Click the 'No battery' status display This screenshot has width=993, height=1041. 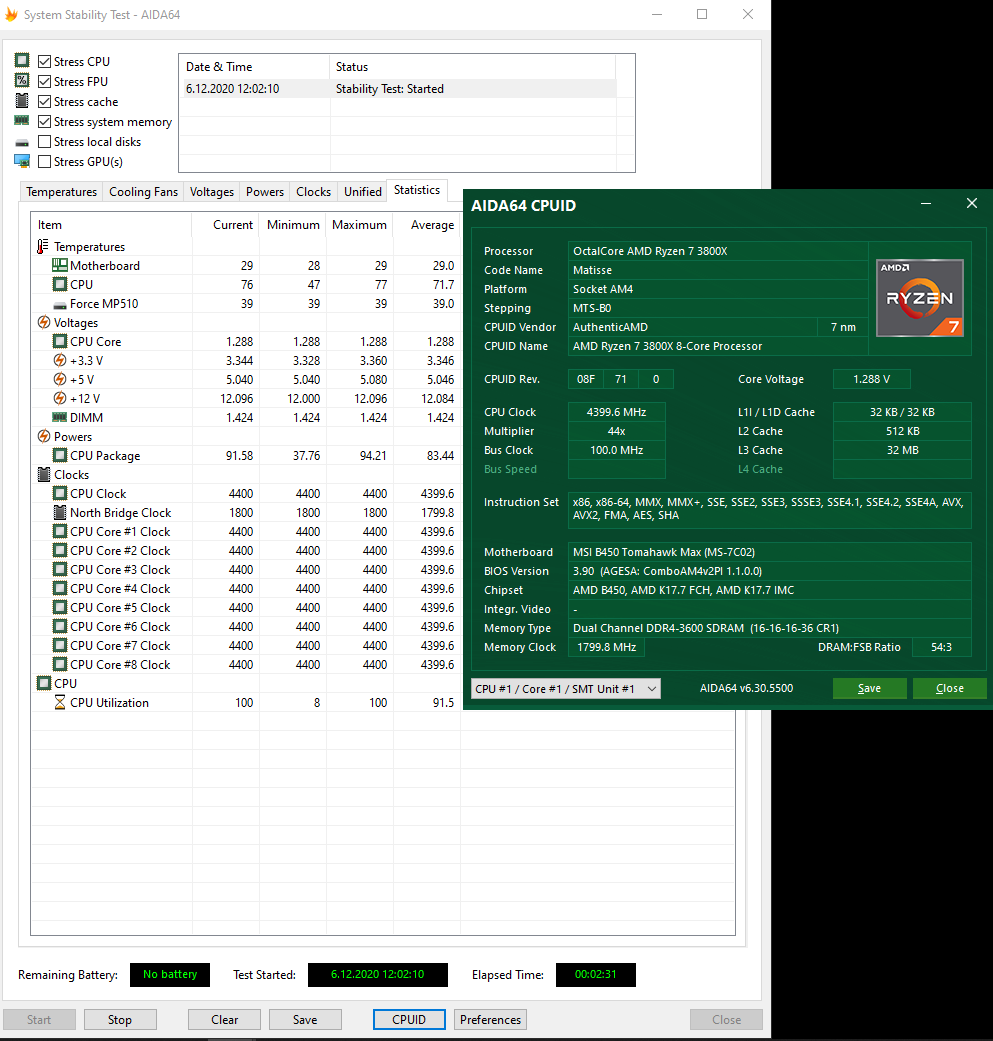[x=170, y=975]
